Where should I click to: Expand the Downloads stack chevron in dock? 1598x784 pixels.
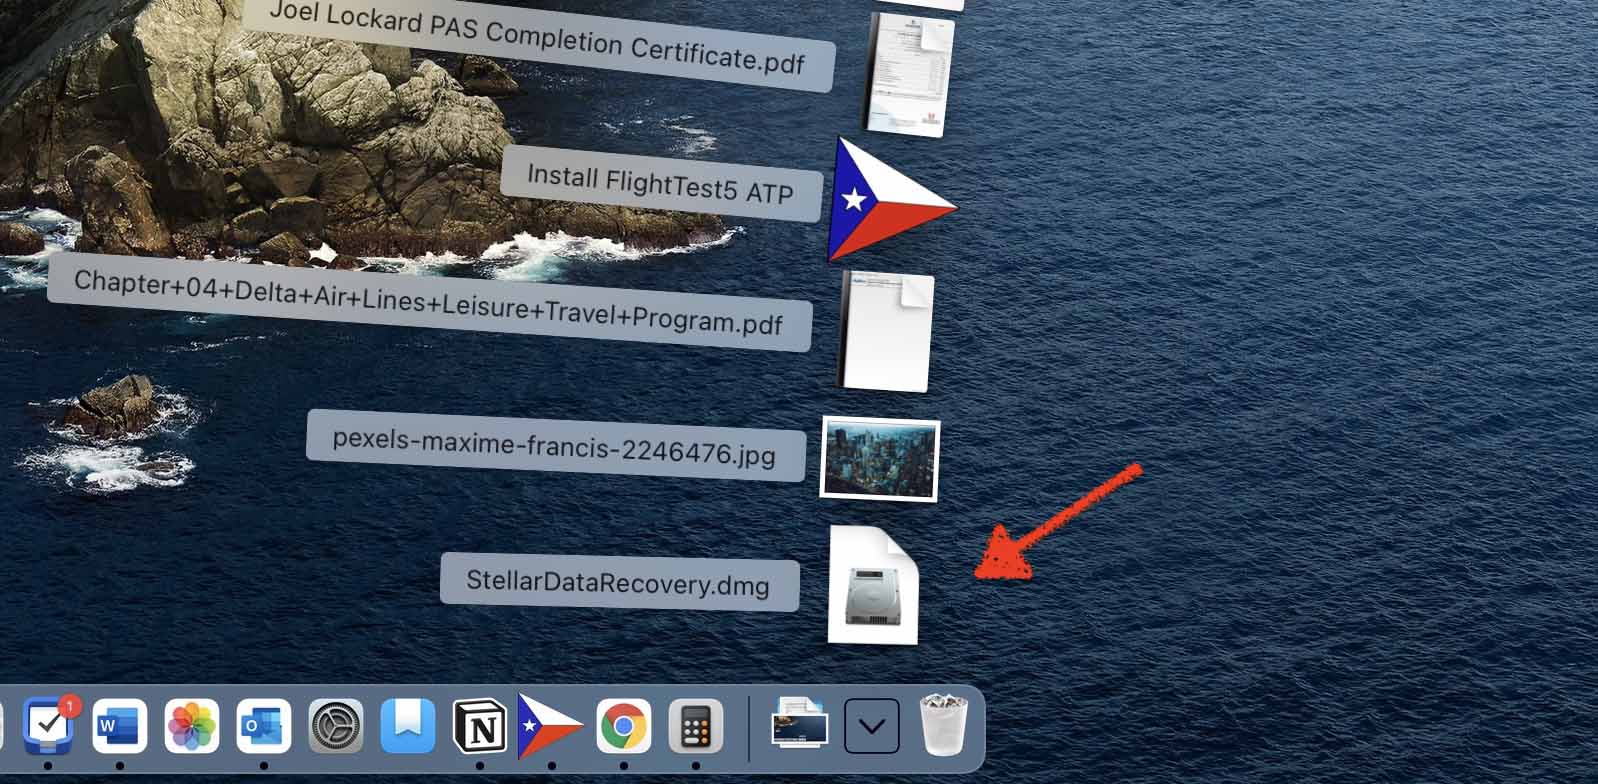(871, 726)
